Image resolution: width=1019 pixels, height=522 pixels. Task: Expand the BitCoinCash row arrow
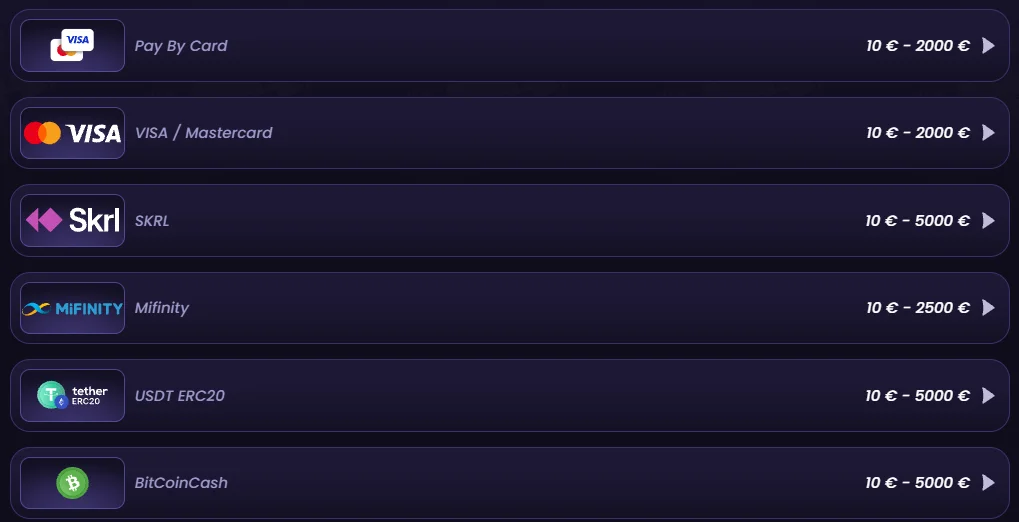pyautogui.click(x=988, y=482)
